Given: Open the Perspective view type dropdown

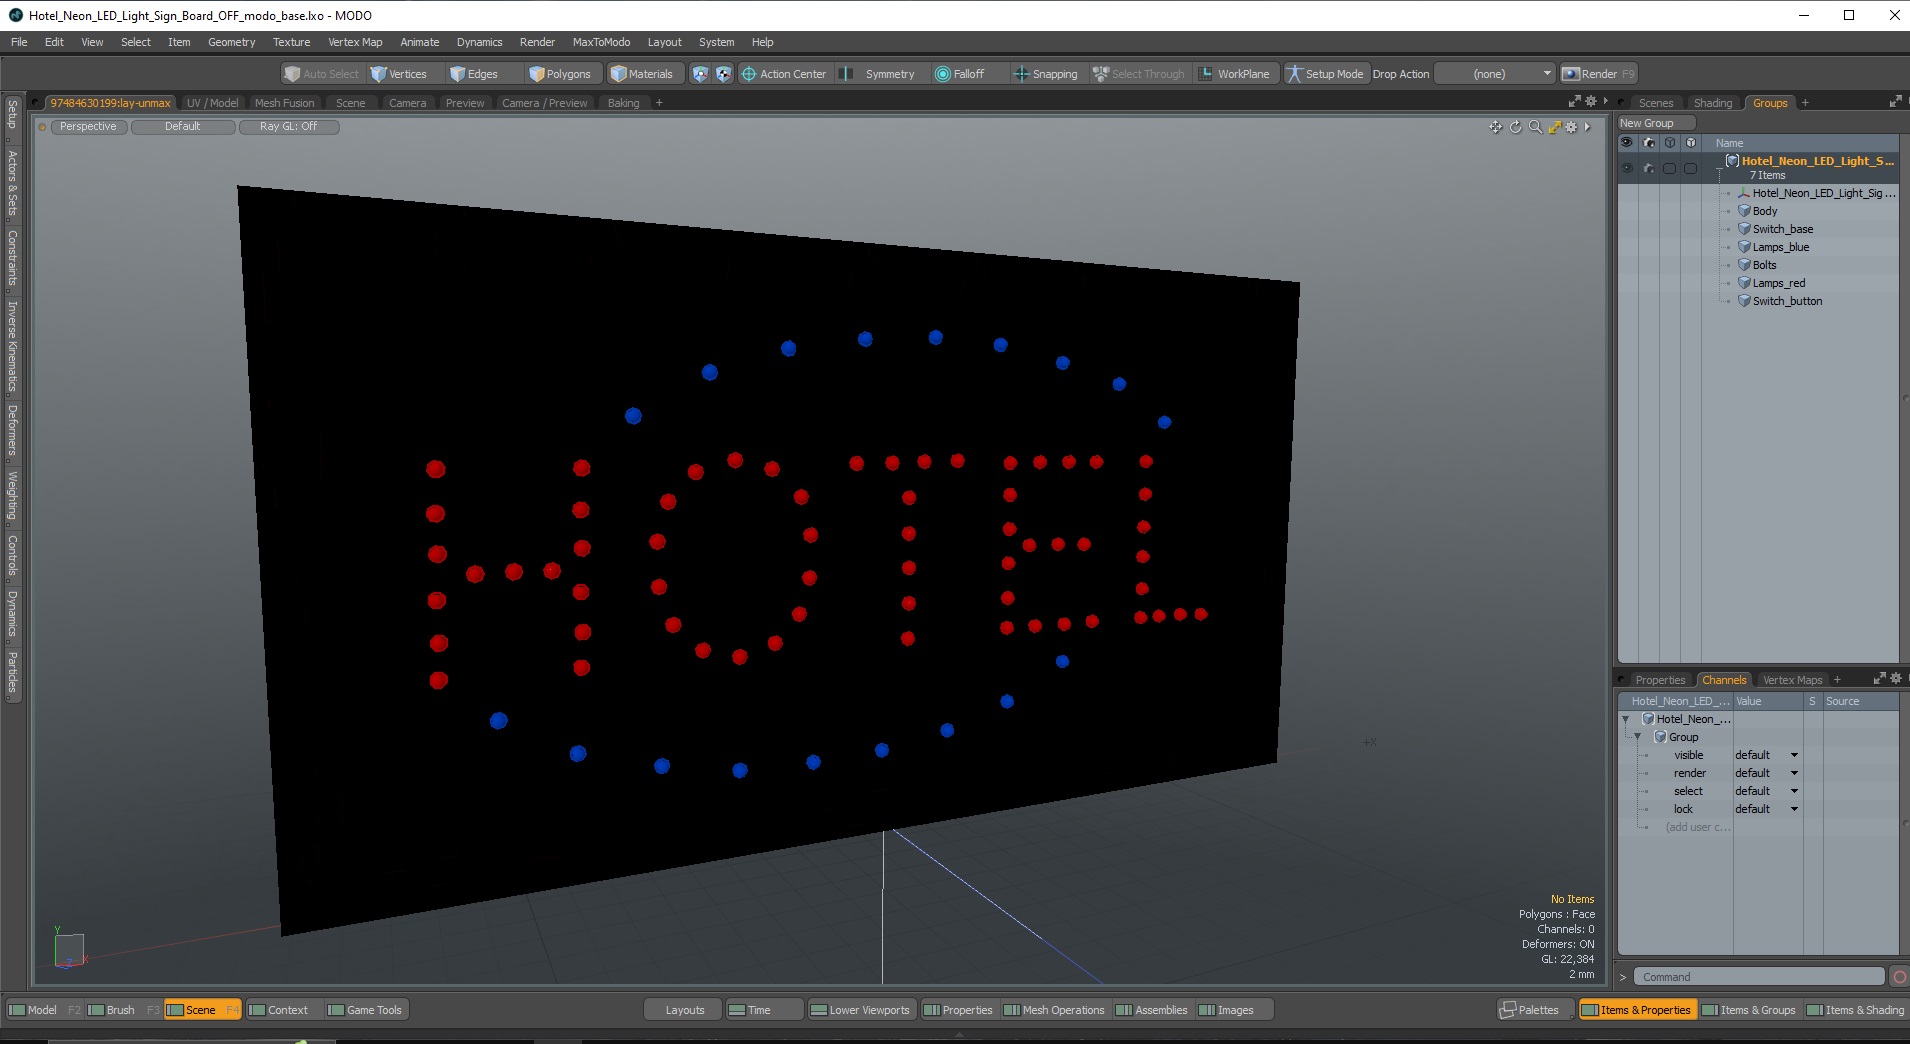Looking at the screenshot, I should click(x=88, y=127).
